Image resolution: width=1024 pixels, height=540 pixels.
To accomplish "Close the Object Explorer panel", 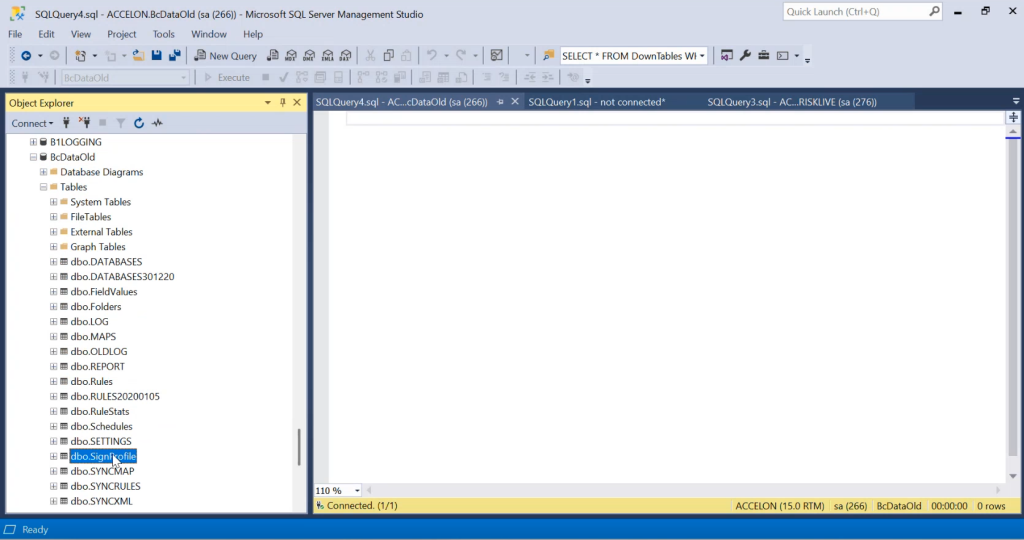I will tap(297, 103).
